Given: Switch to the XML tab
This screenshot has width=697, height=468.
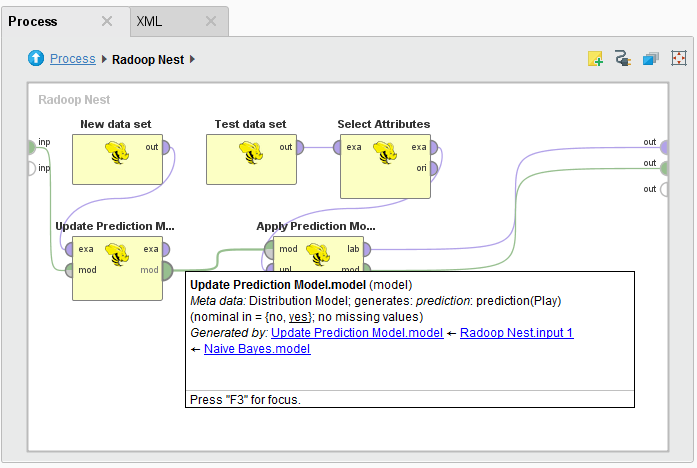Looking at the screenshot, I should (x=149, y=21).
